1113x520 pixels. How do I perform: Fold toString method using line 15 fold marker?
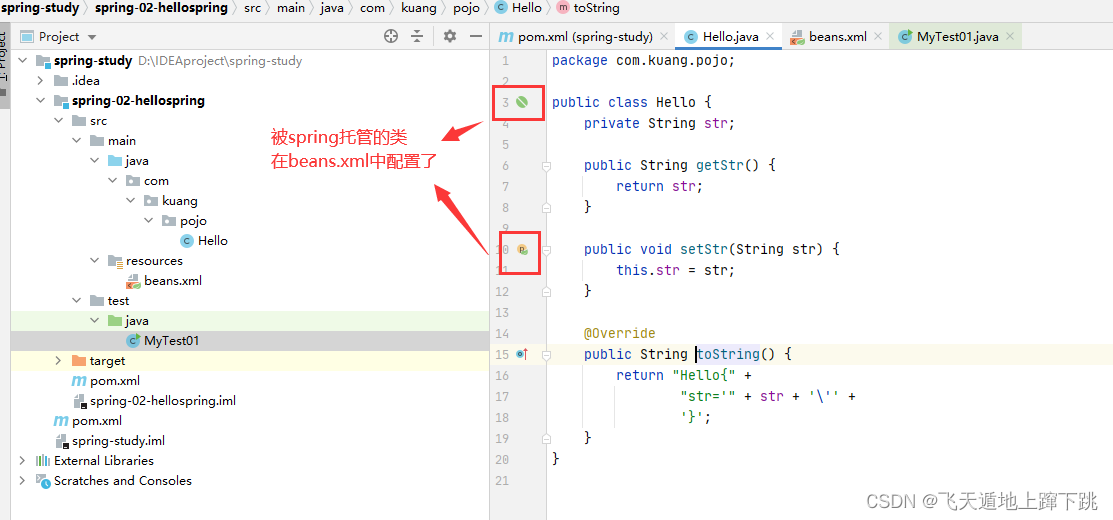pos(547,354)
